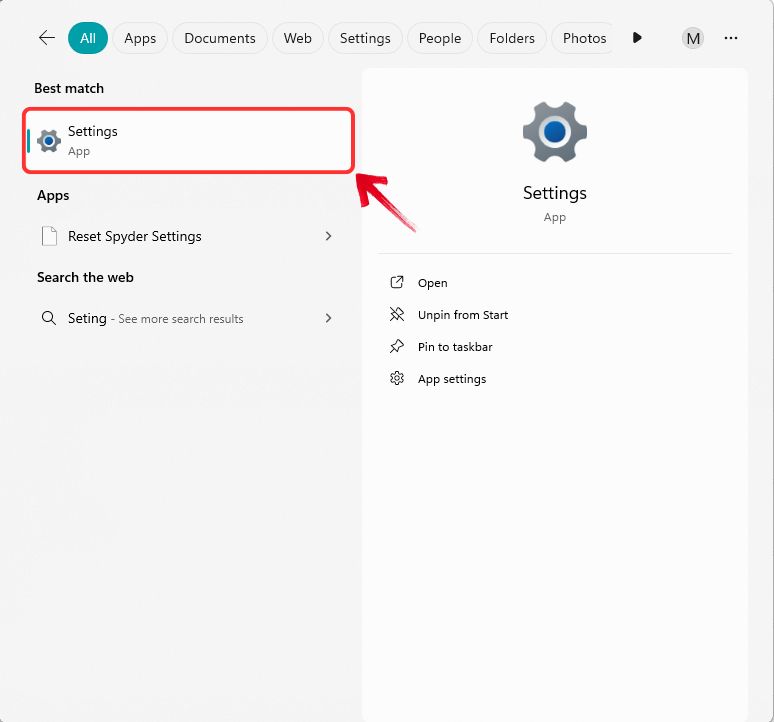
Task: Switch to the Folders filter tab
Action: pyautogui.click(x=512, y=38)
